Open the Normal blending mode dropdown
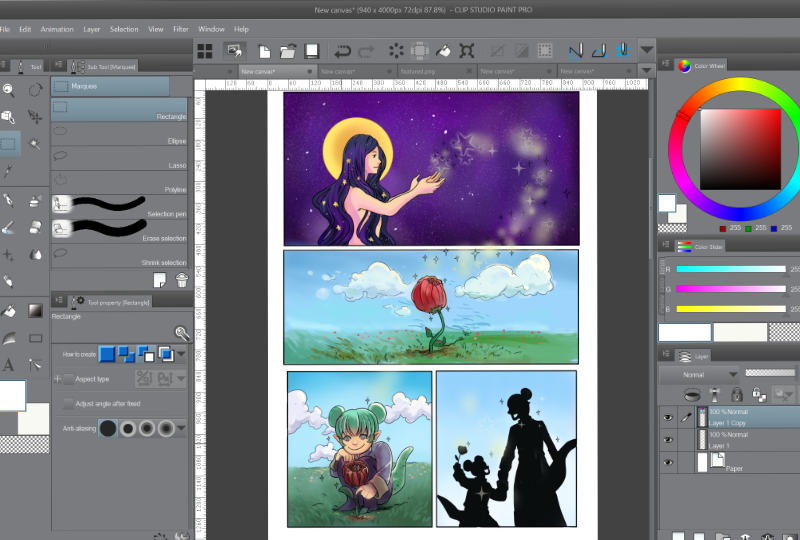800x540 pixels. (698, 375)
